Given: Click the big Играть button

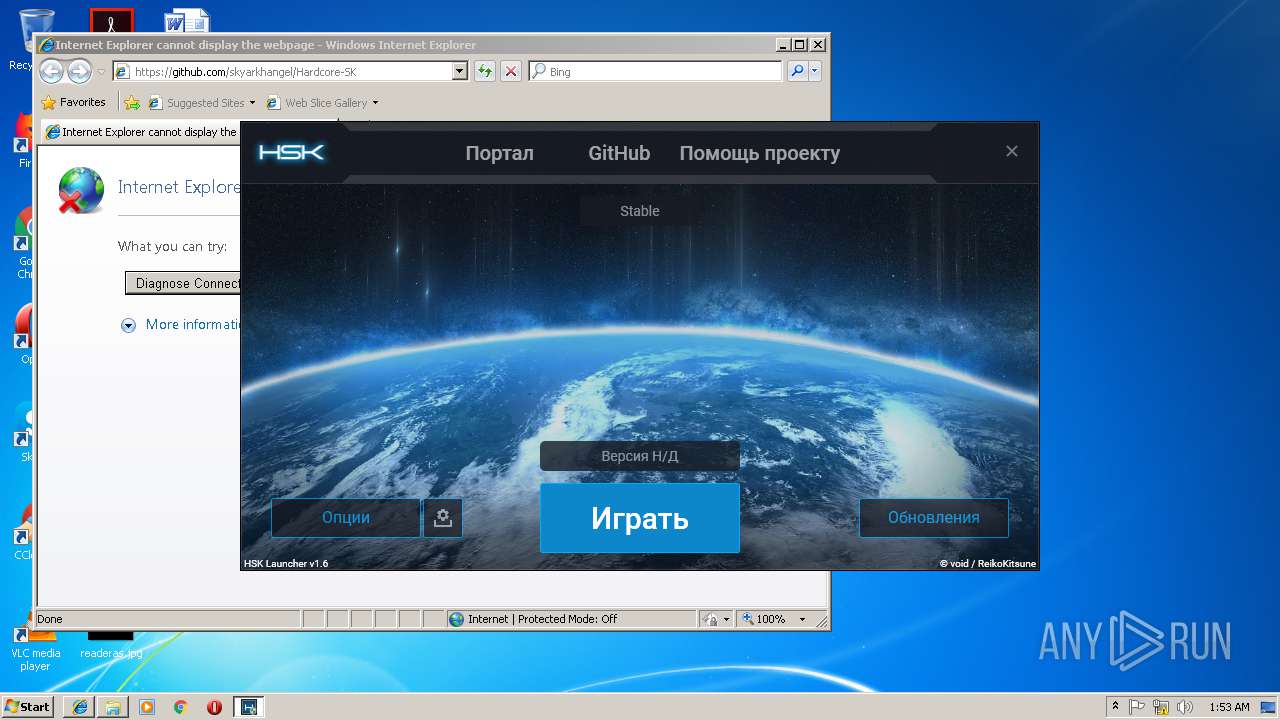Looking at the screenshot, I should (x=640, y=518).
